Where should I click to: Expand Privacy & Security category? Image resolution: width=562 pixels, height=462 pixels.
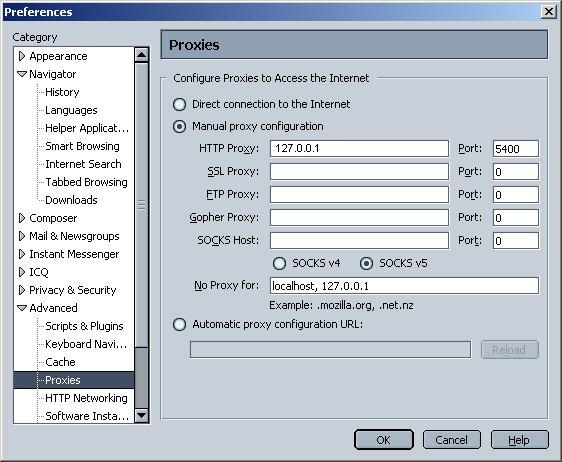[x=22, y=290]
